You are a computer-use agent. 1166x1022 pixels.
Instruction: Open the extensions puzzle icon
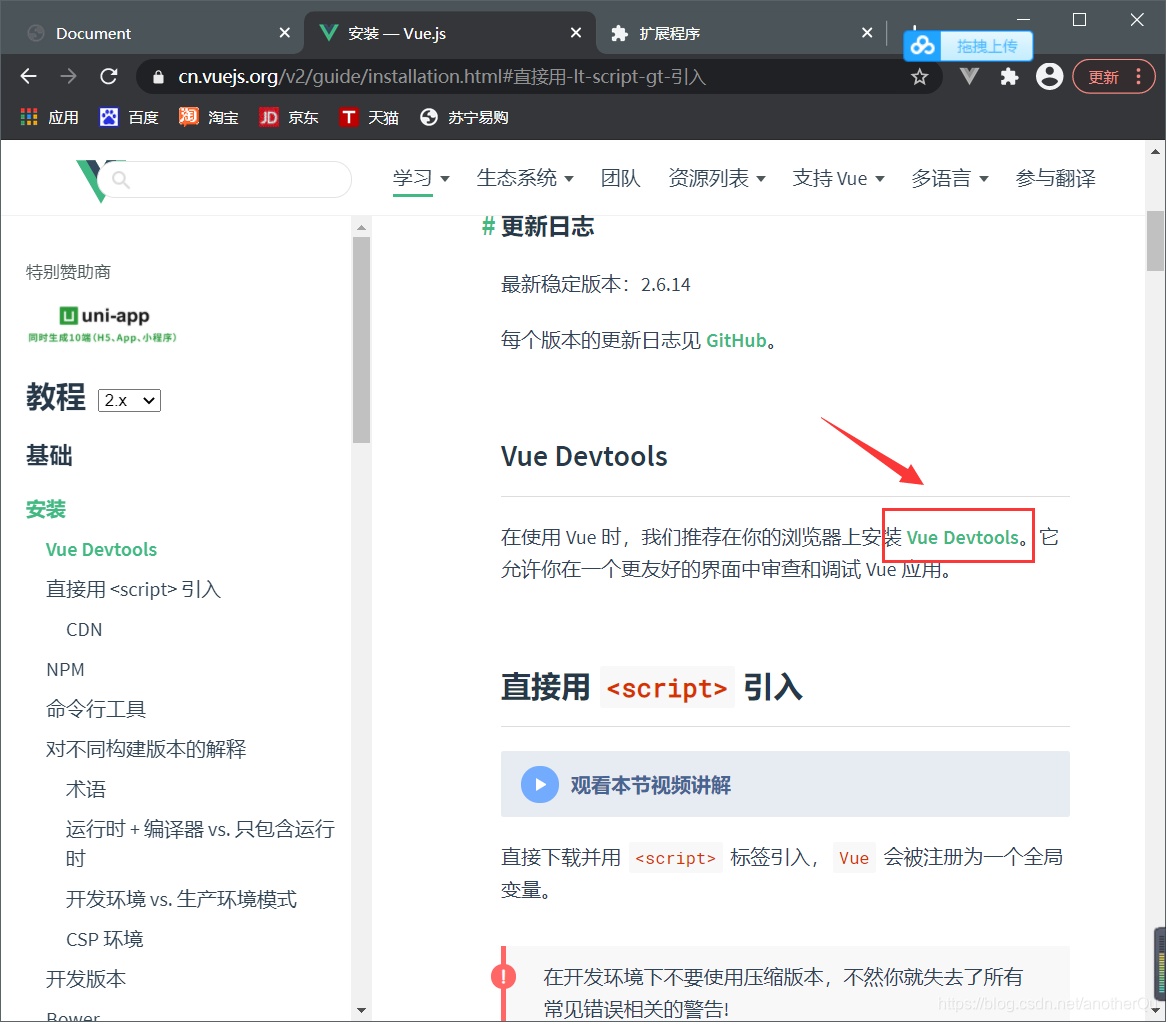(1009, 77)
